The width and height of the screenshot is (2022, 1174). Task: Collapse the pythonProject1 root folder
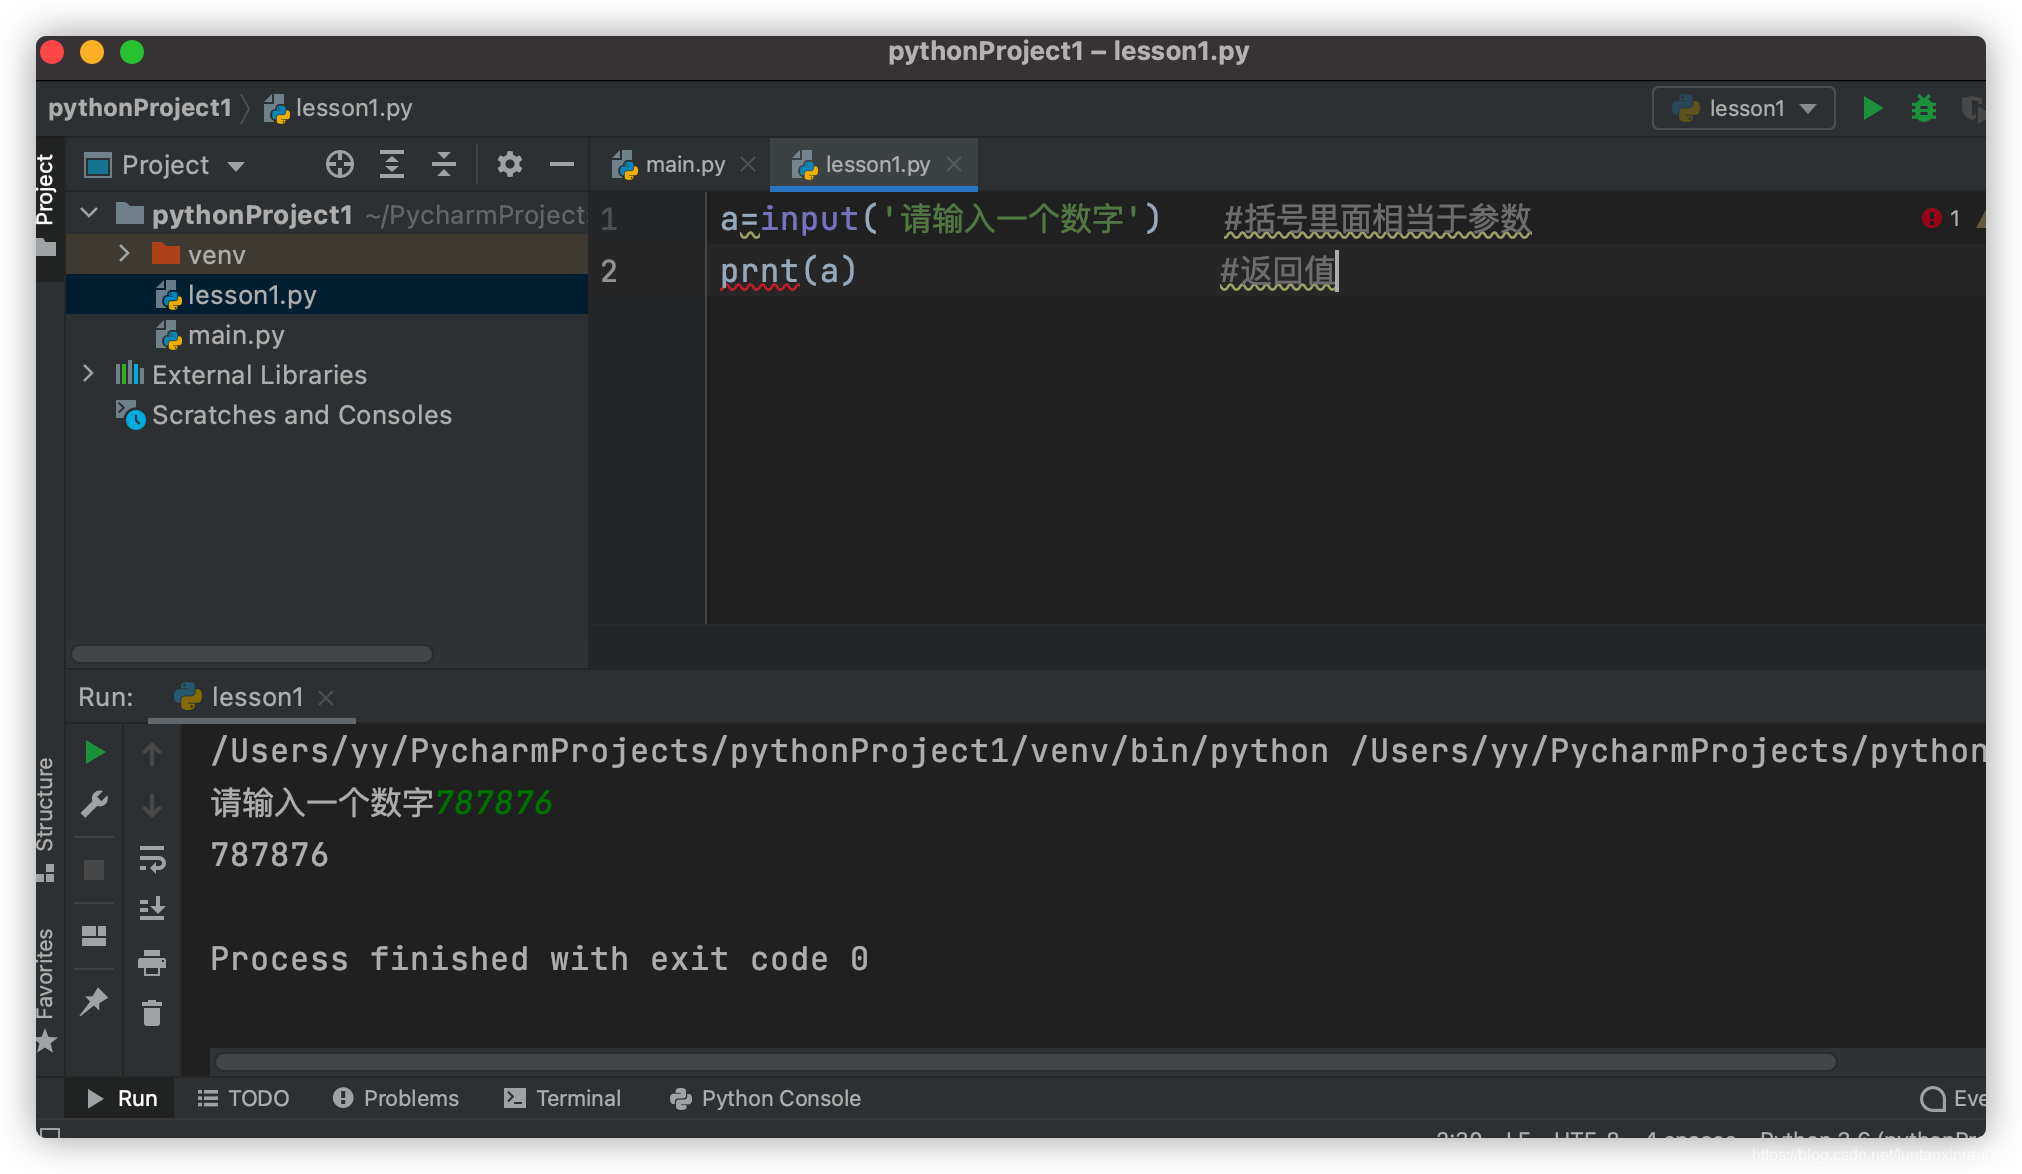(x=89, y=214)
